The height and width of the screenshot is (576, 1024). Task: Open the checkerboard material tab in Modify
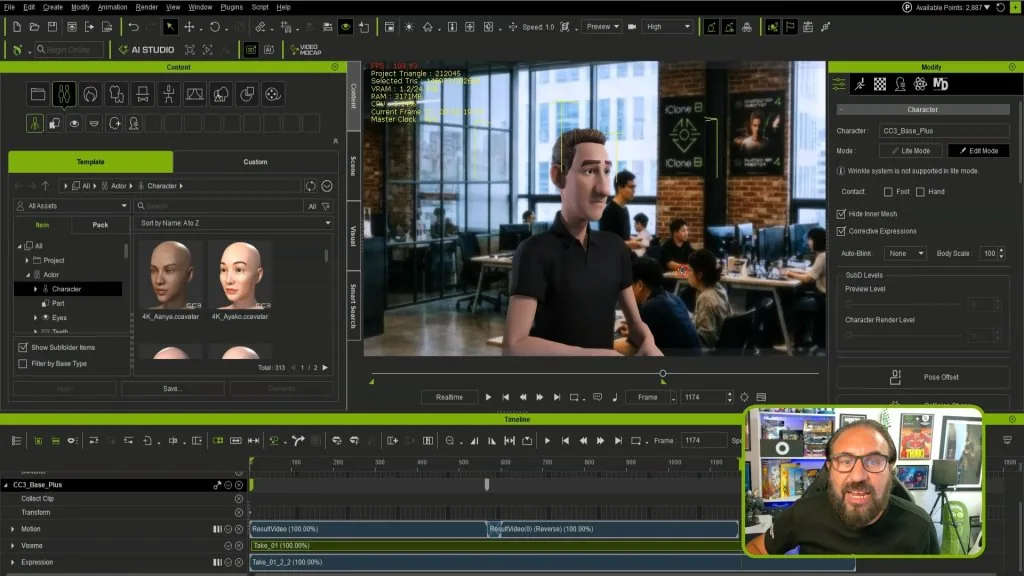pyautogui.click(x=880, y=84)
